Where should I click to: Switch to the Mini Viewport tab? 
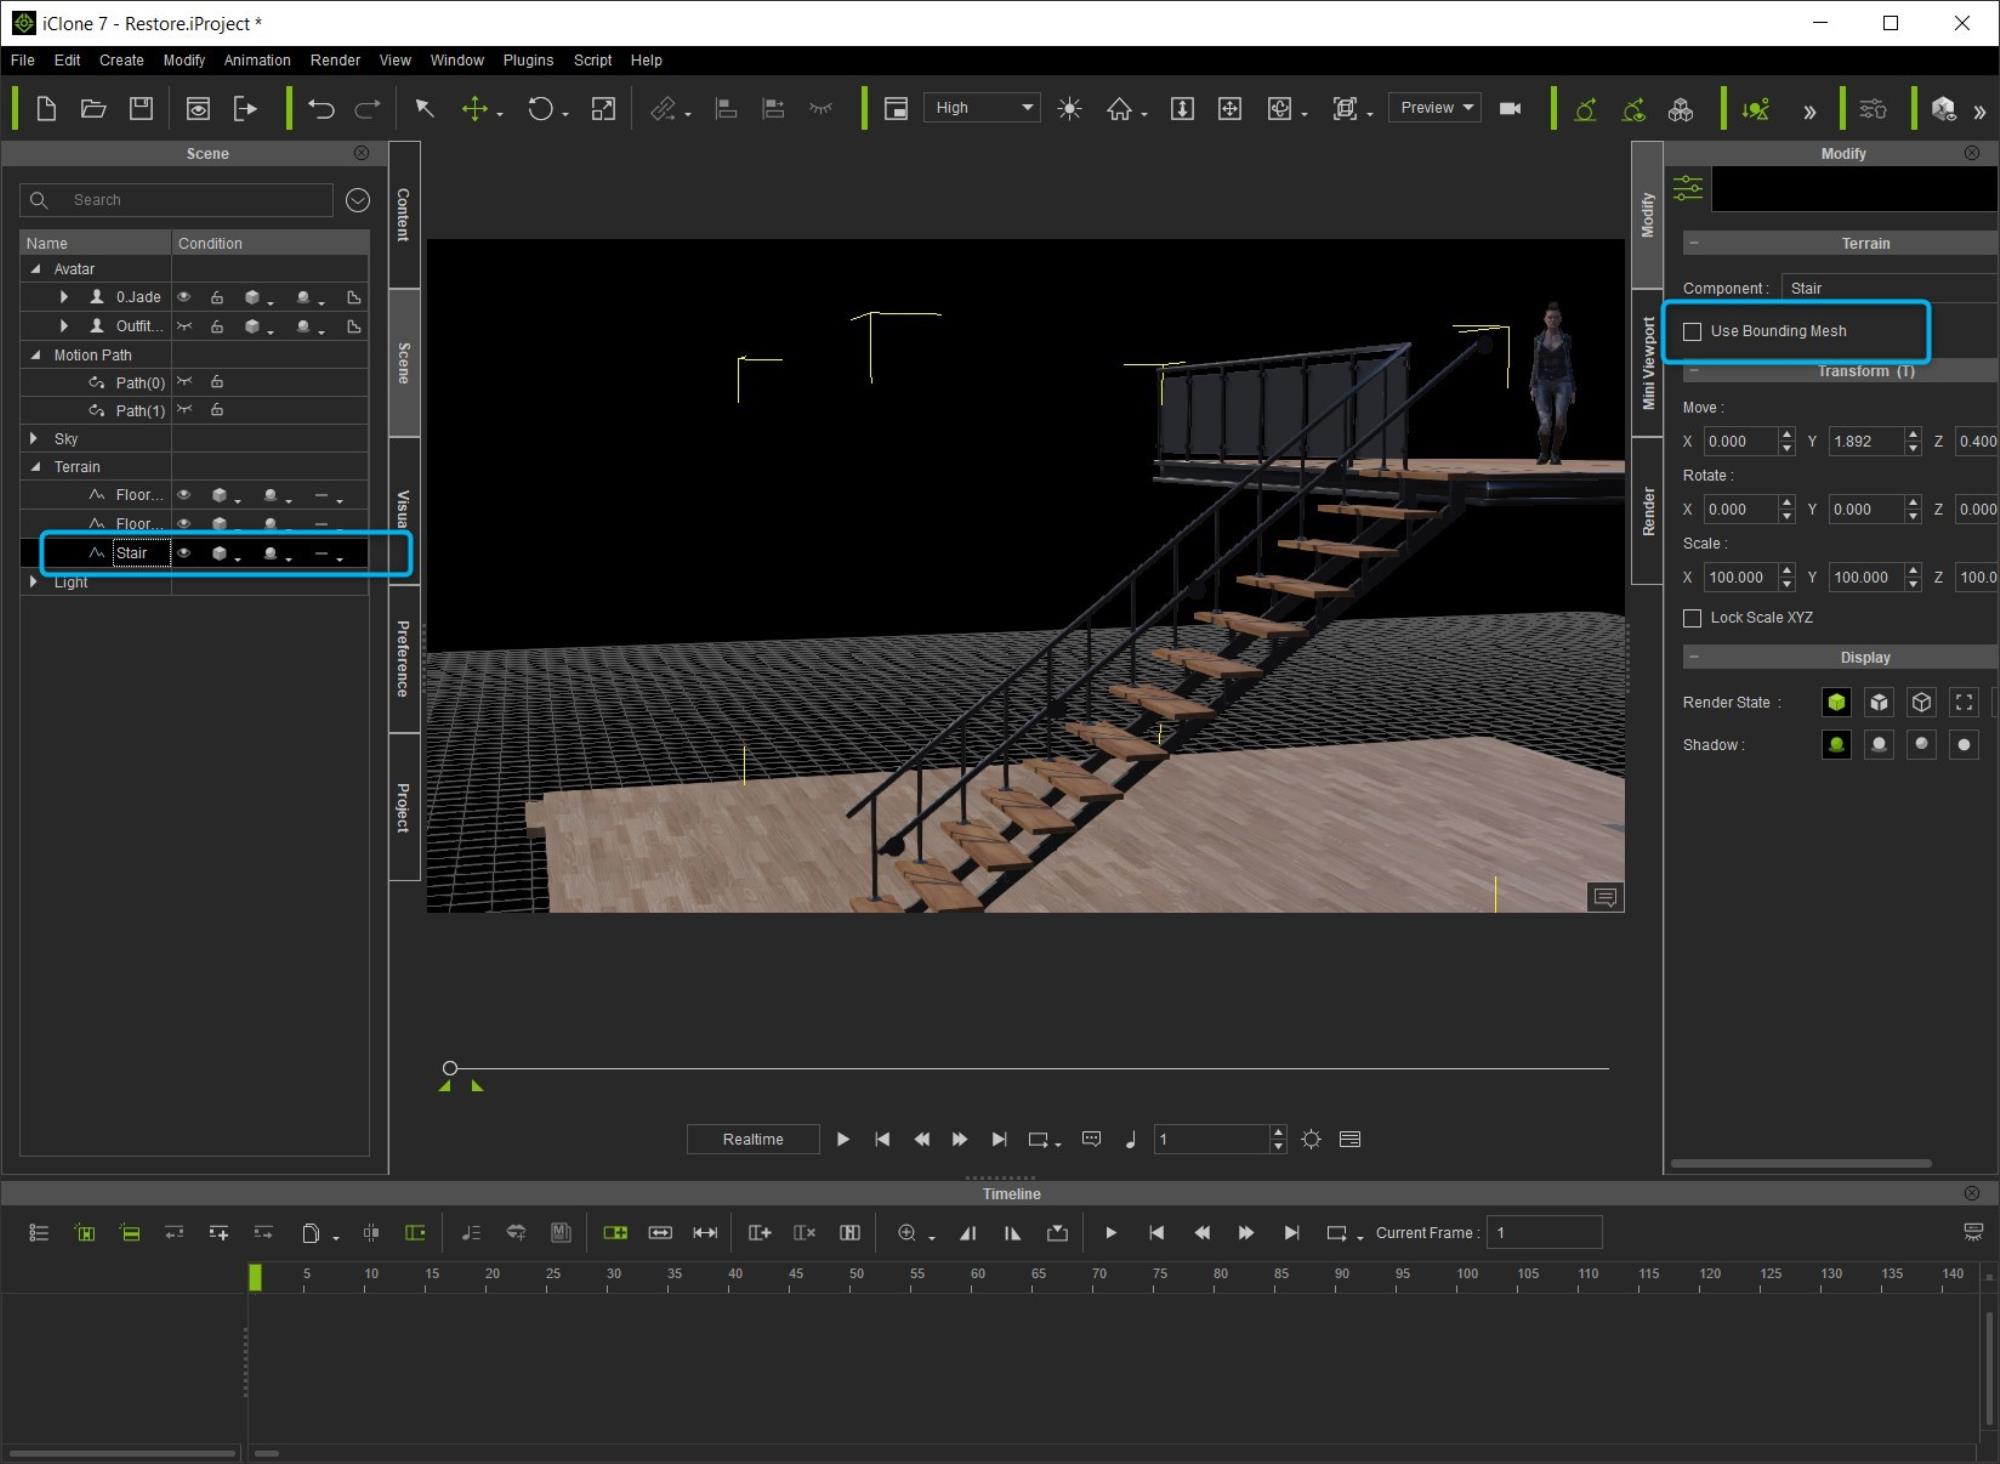[1647, 363]
